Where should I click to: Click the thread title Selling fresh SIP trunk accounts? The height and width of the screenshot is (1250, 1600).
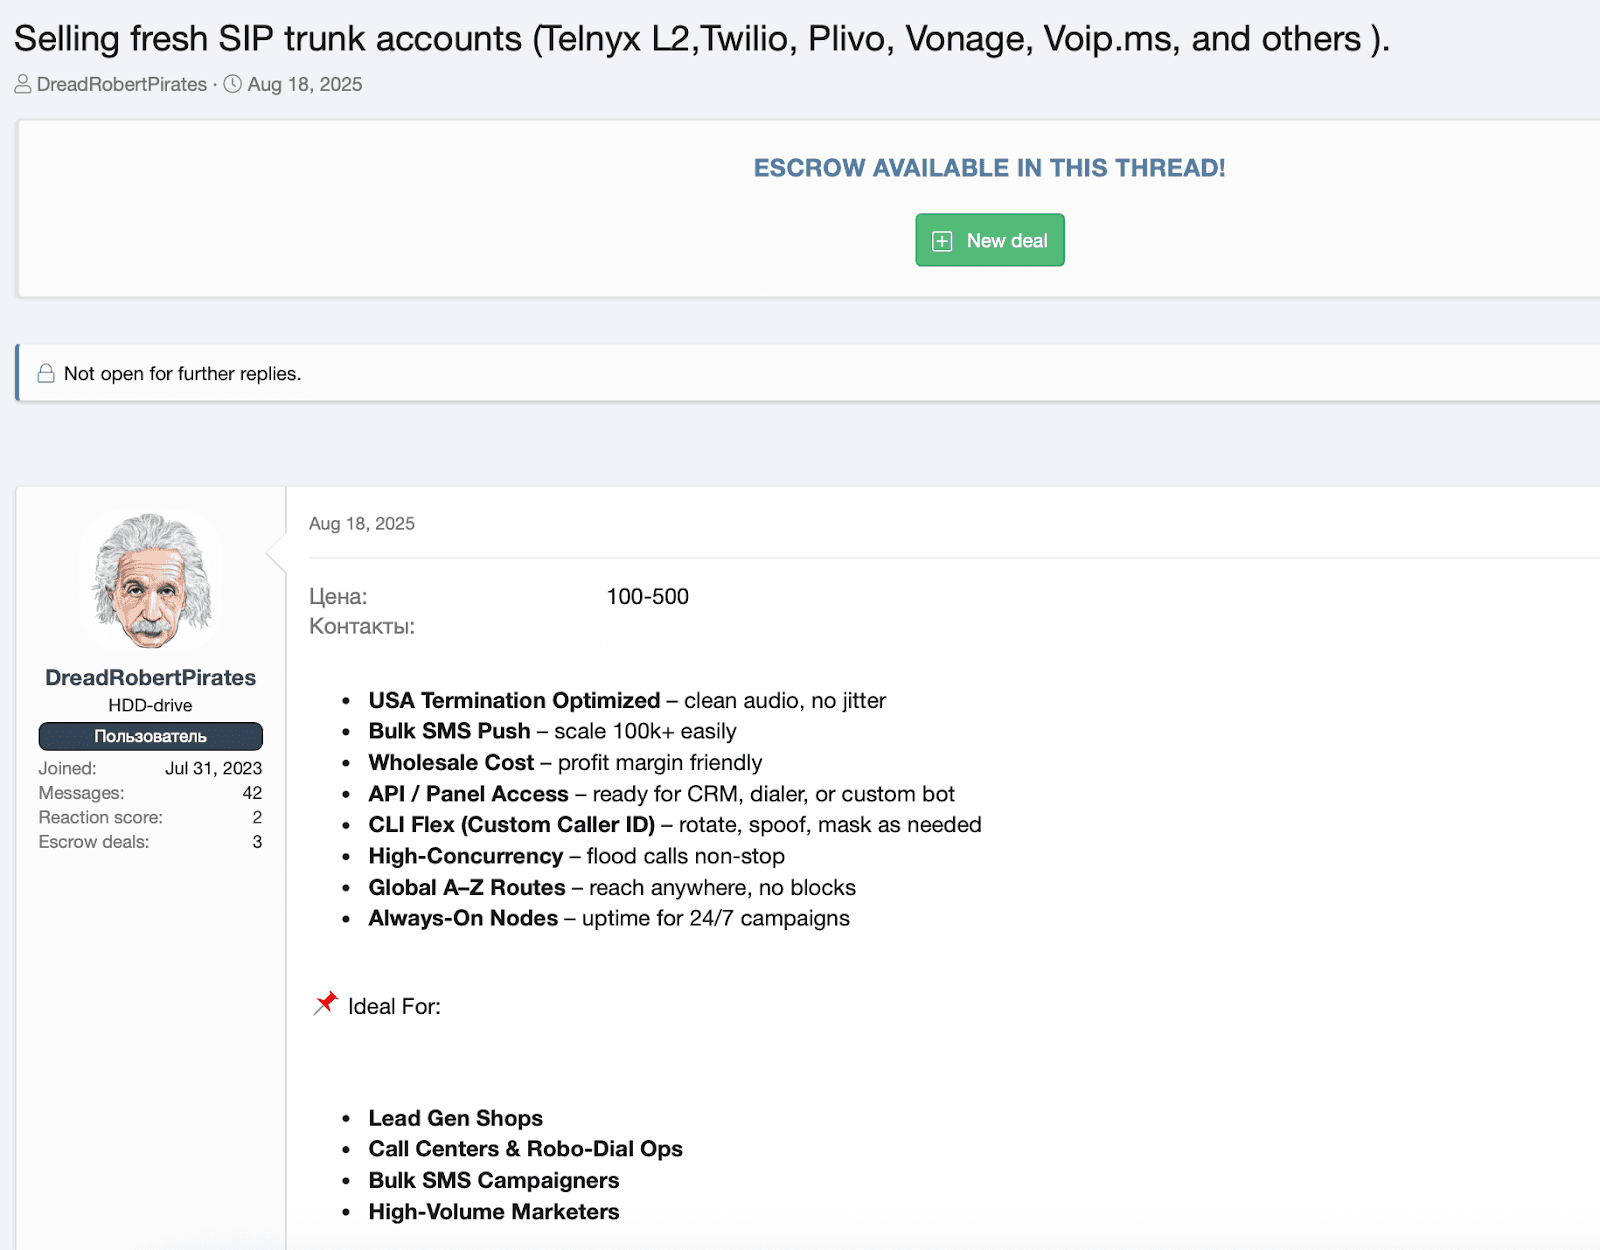point(701,39)
